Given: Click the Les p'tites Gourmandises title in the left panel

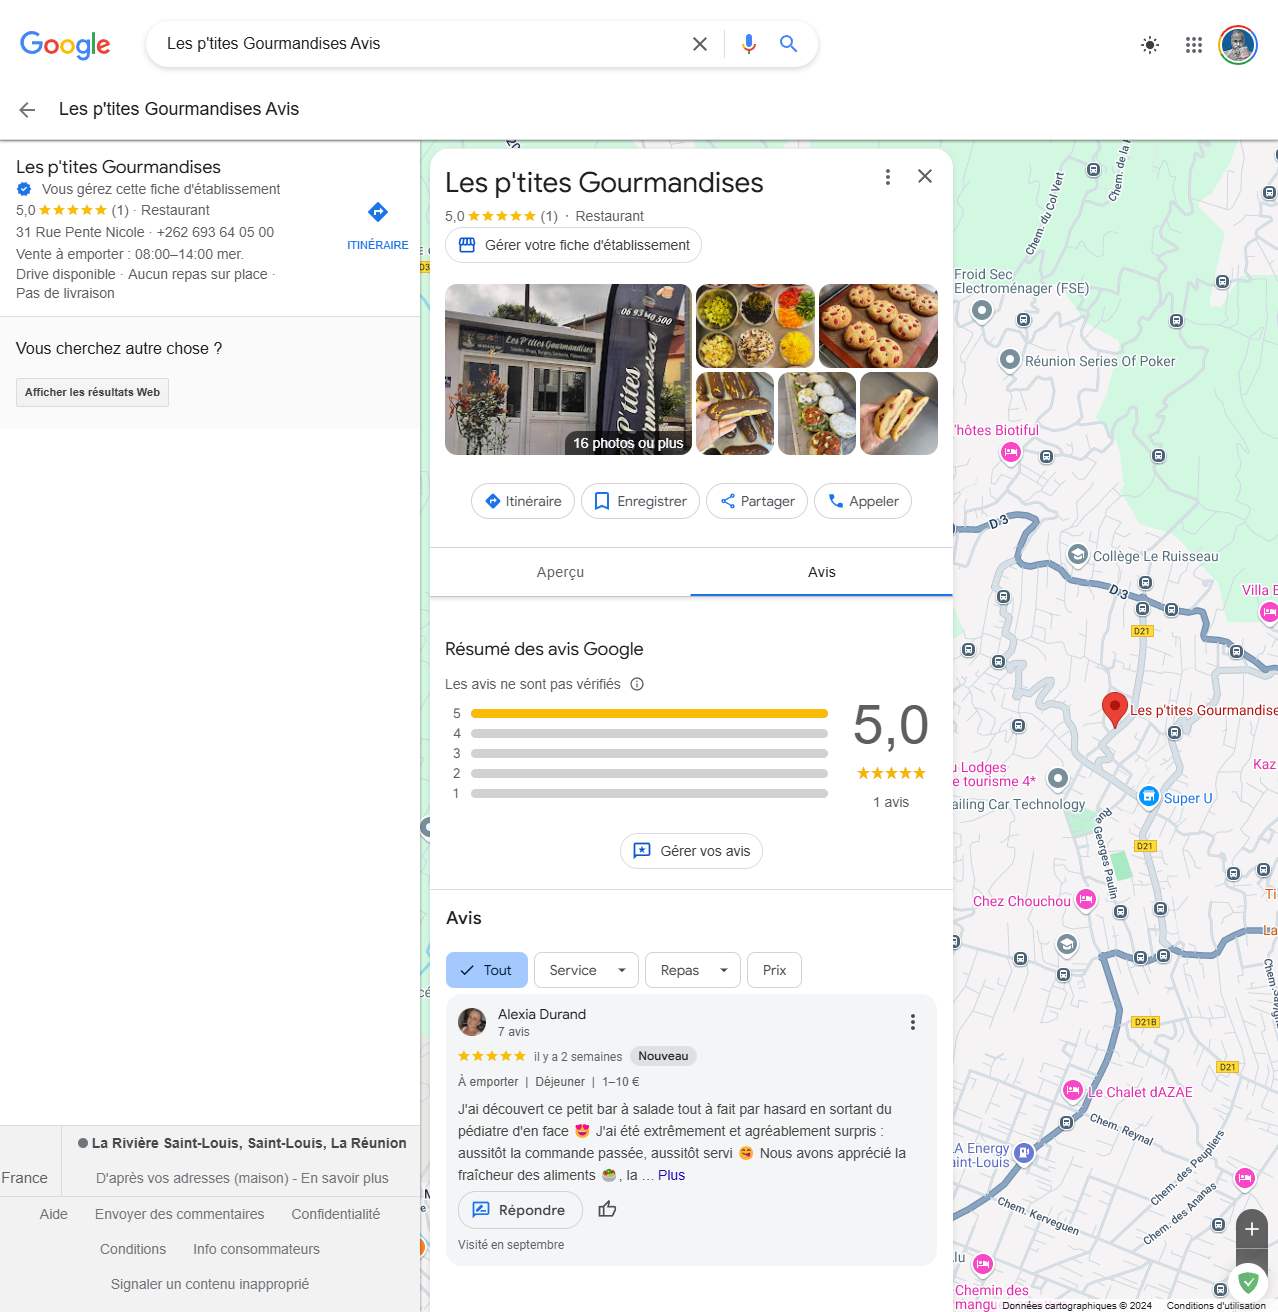Looking at the screenshot, I should [x=118, y=167].
